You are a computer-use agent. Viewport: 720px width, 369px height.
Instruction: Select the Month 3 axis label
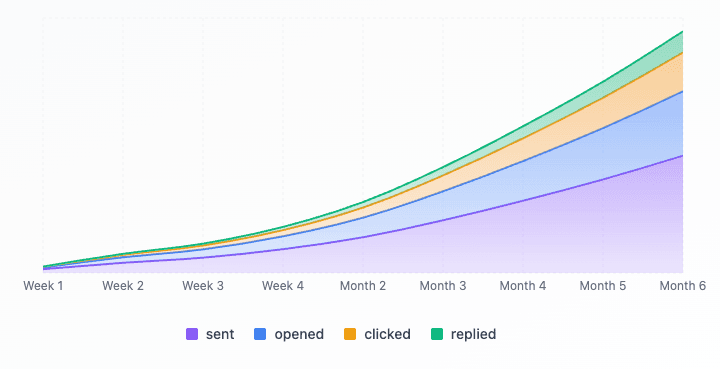click(x=443, y=286)
